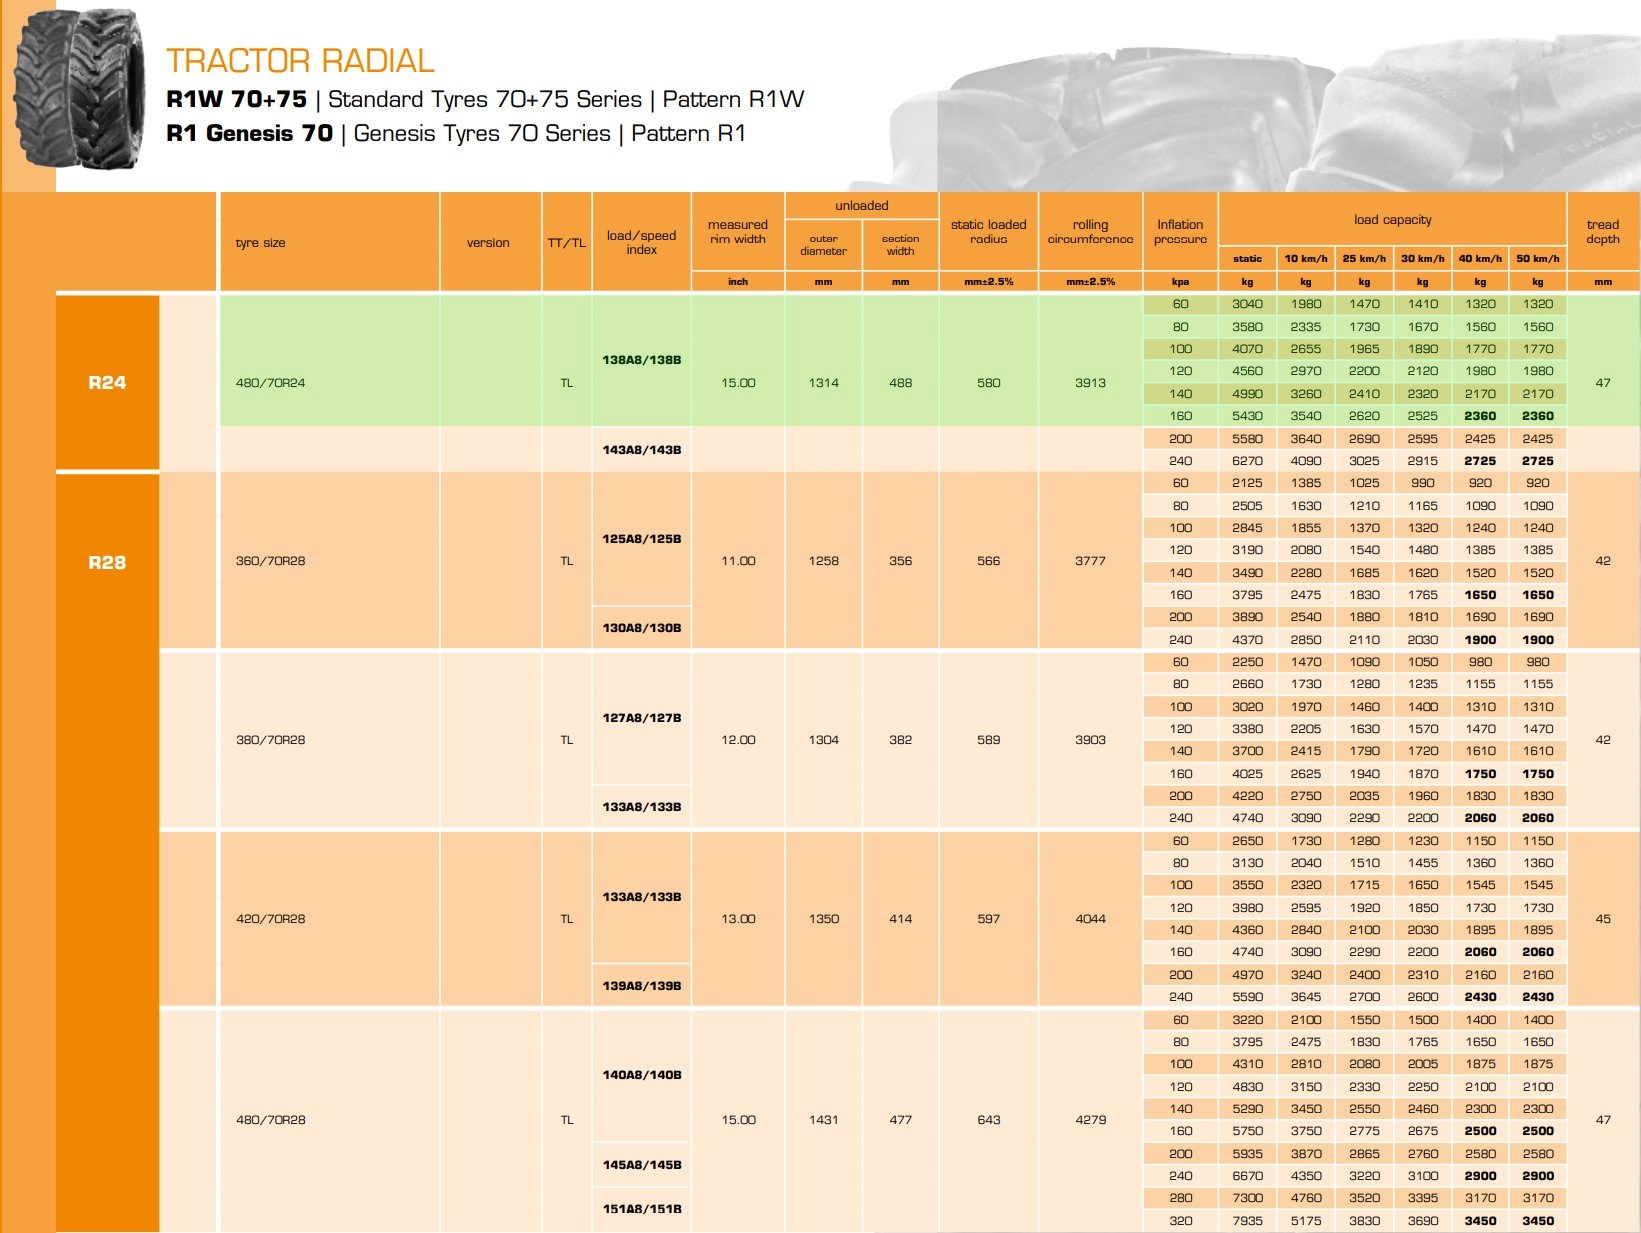The width and height of the screenshot is (1641, 1233).
Task: Select the 360/70R28 tyre size cell
Action: [x=271, y=561]
